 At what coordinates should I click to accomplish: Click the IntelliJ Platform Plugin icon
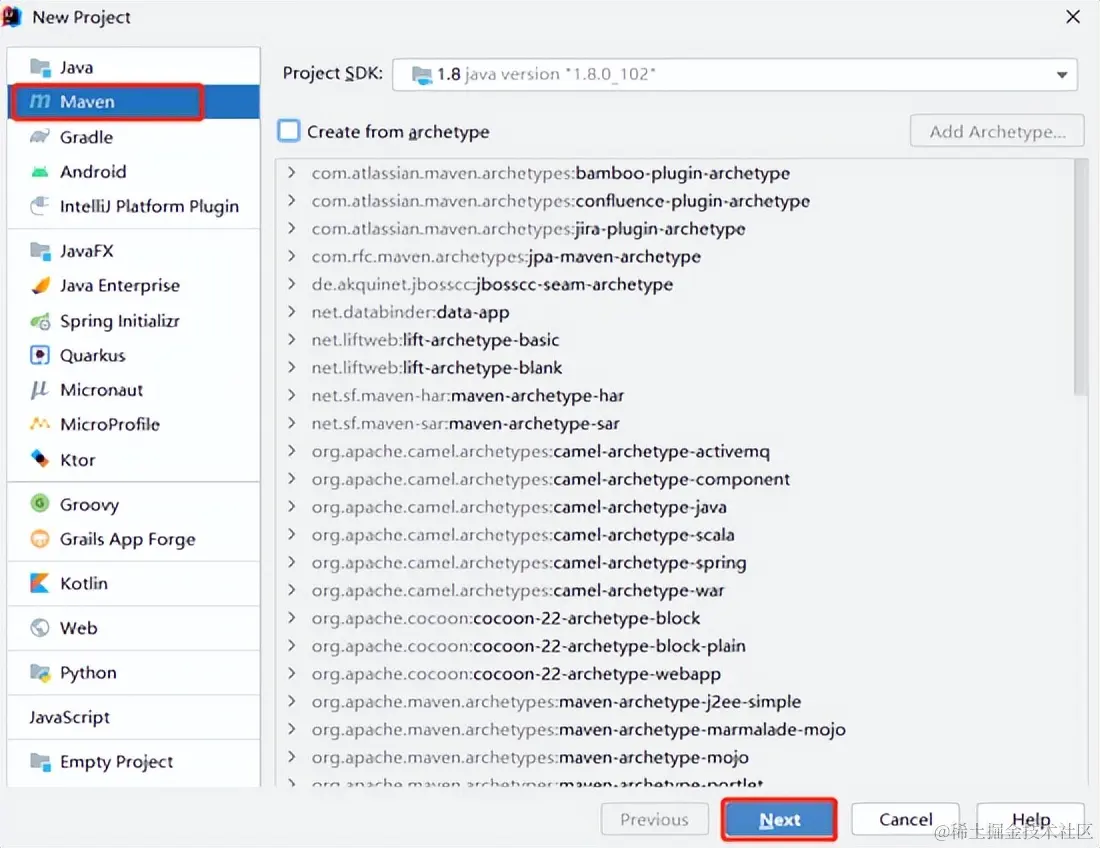click(40, 206)
